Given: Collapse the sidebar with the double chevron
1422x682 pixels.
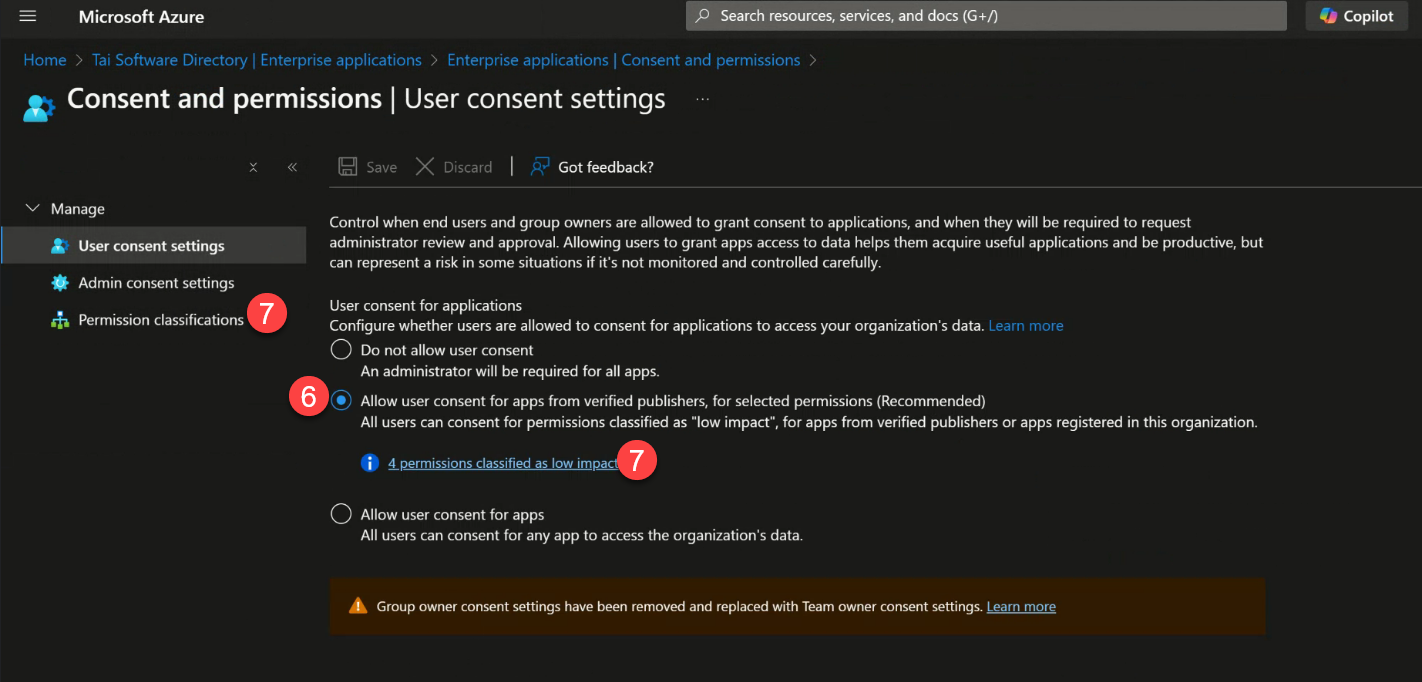Looking at the screenshot, I should pyautogui.click(x=292, y=167).
